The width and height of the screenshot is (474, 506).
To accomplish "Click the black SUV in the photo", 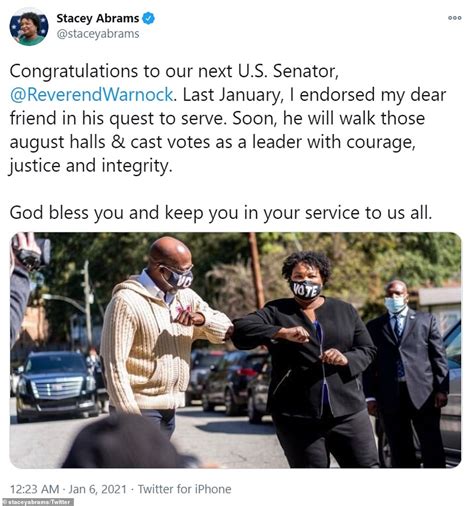I will (56, 385).
